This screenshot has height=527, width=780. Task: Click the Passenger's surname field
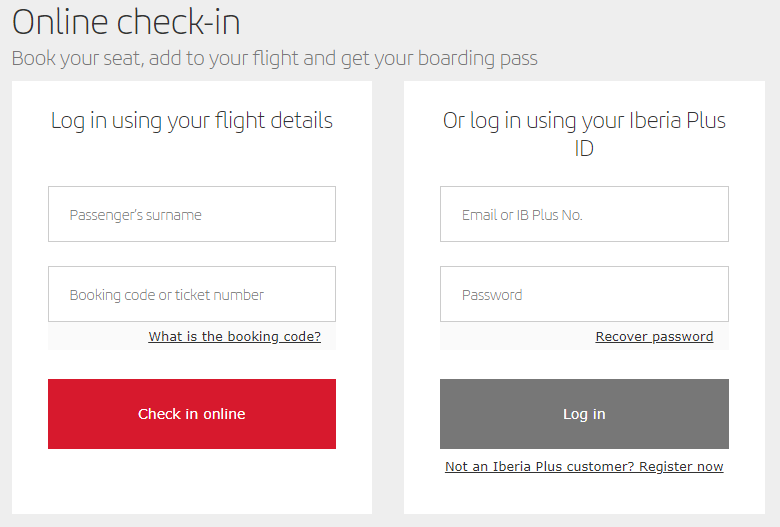click(191, 214)
